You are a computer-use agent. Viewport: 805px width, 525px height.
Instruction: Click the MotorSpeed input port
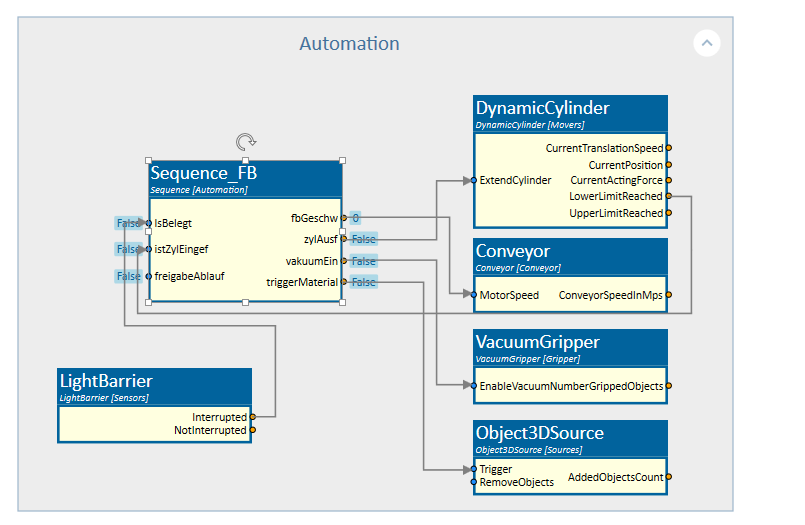click(x=474, y=295)
